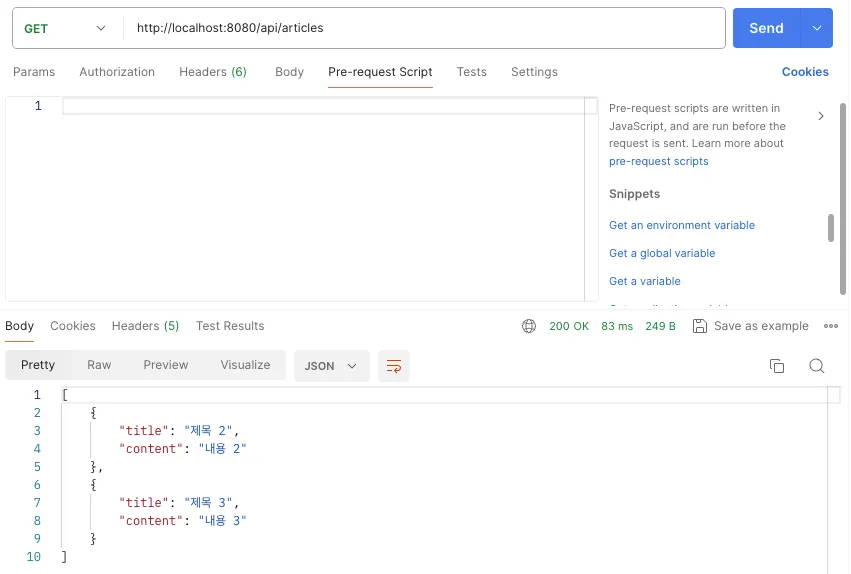Click the snippets panel vertical scrollbar
This screenshot has height=574, width=851.
[831, 228]
